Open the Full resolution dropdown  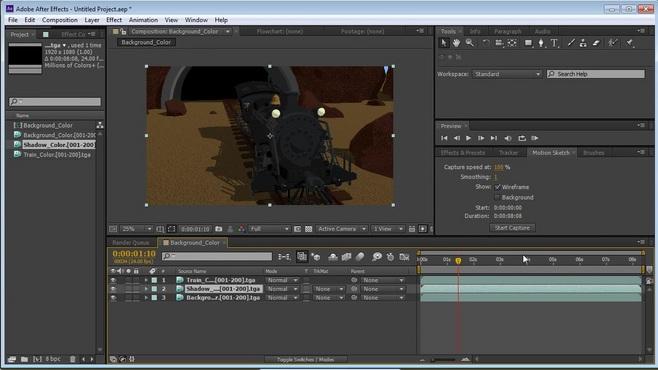(x=269, y=229)
